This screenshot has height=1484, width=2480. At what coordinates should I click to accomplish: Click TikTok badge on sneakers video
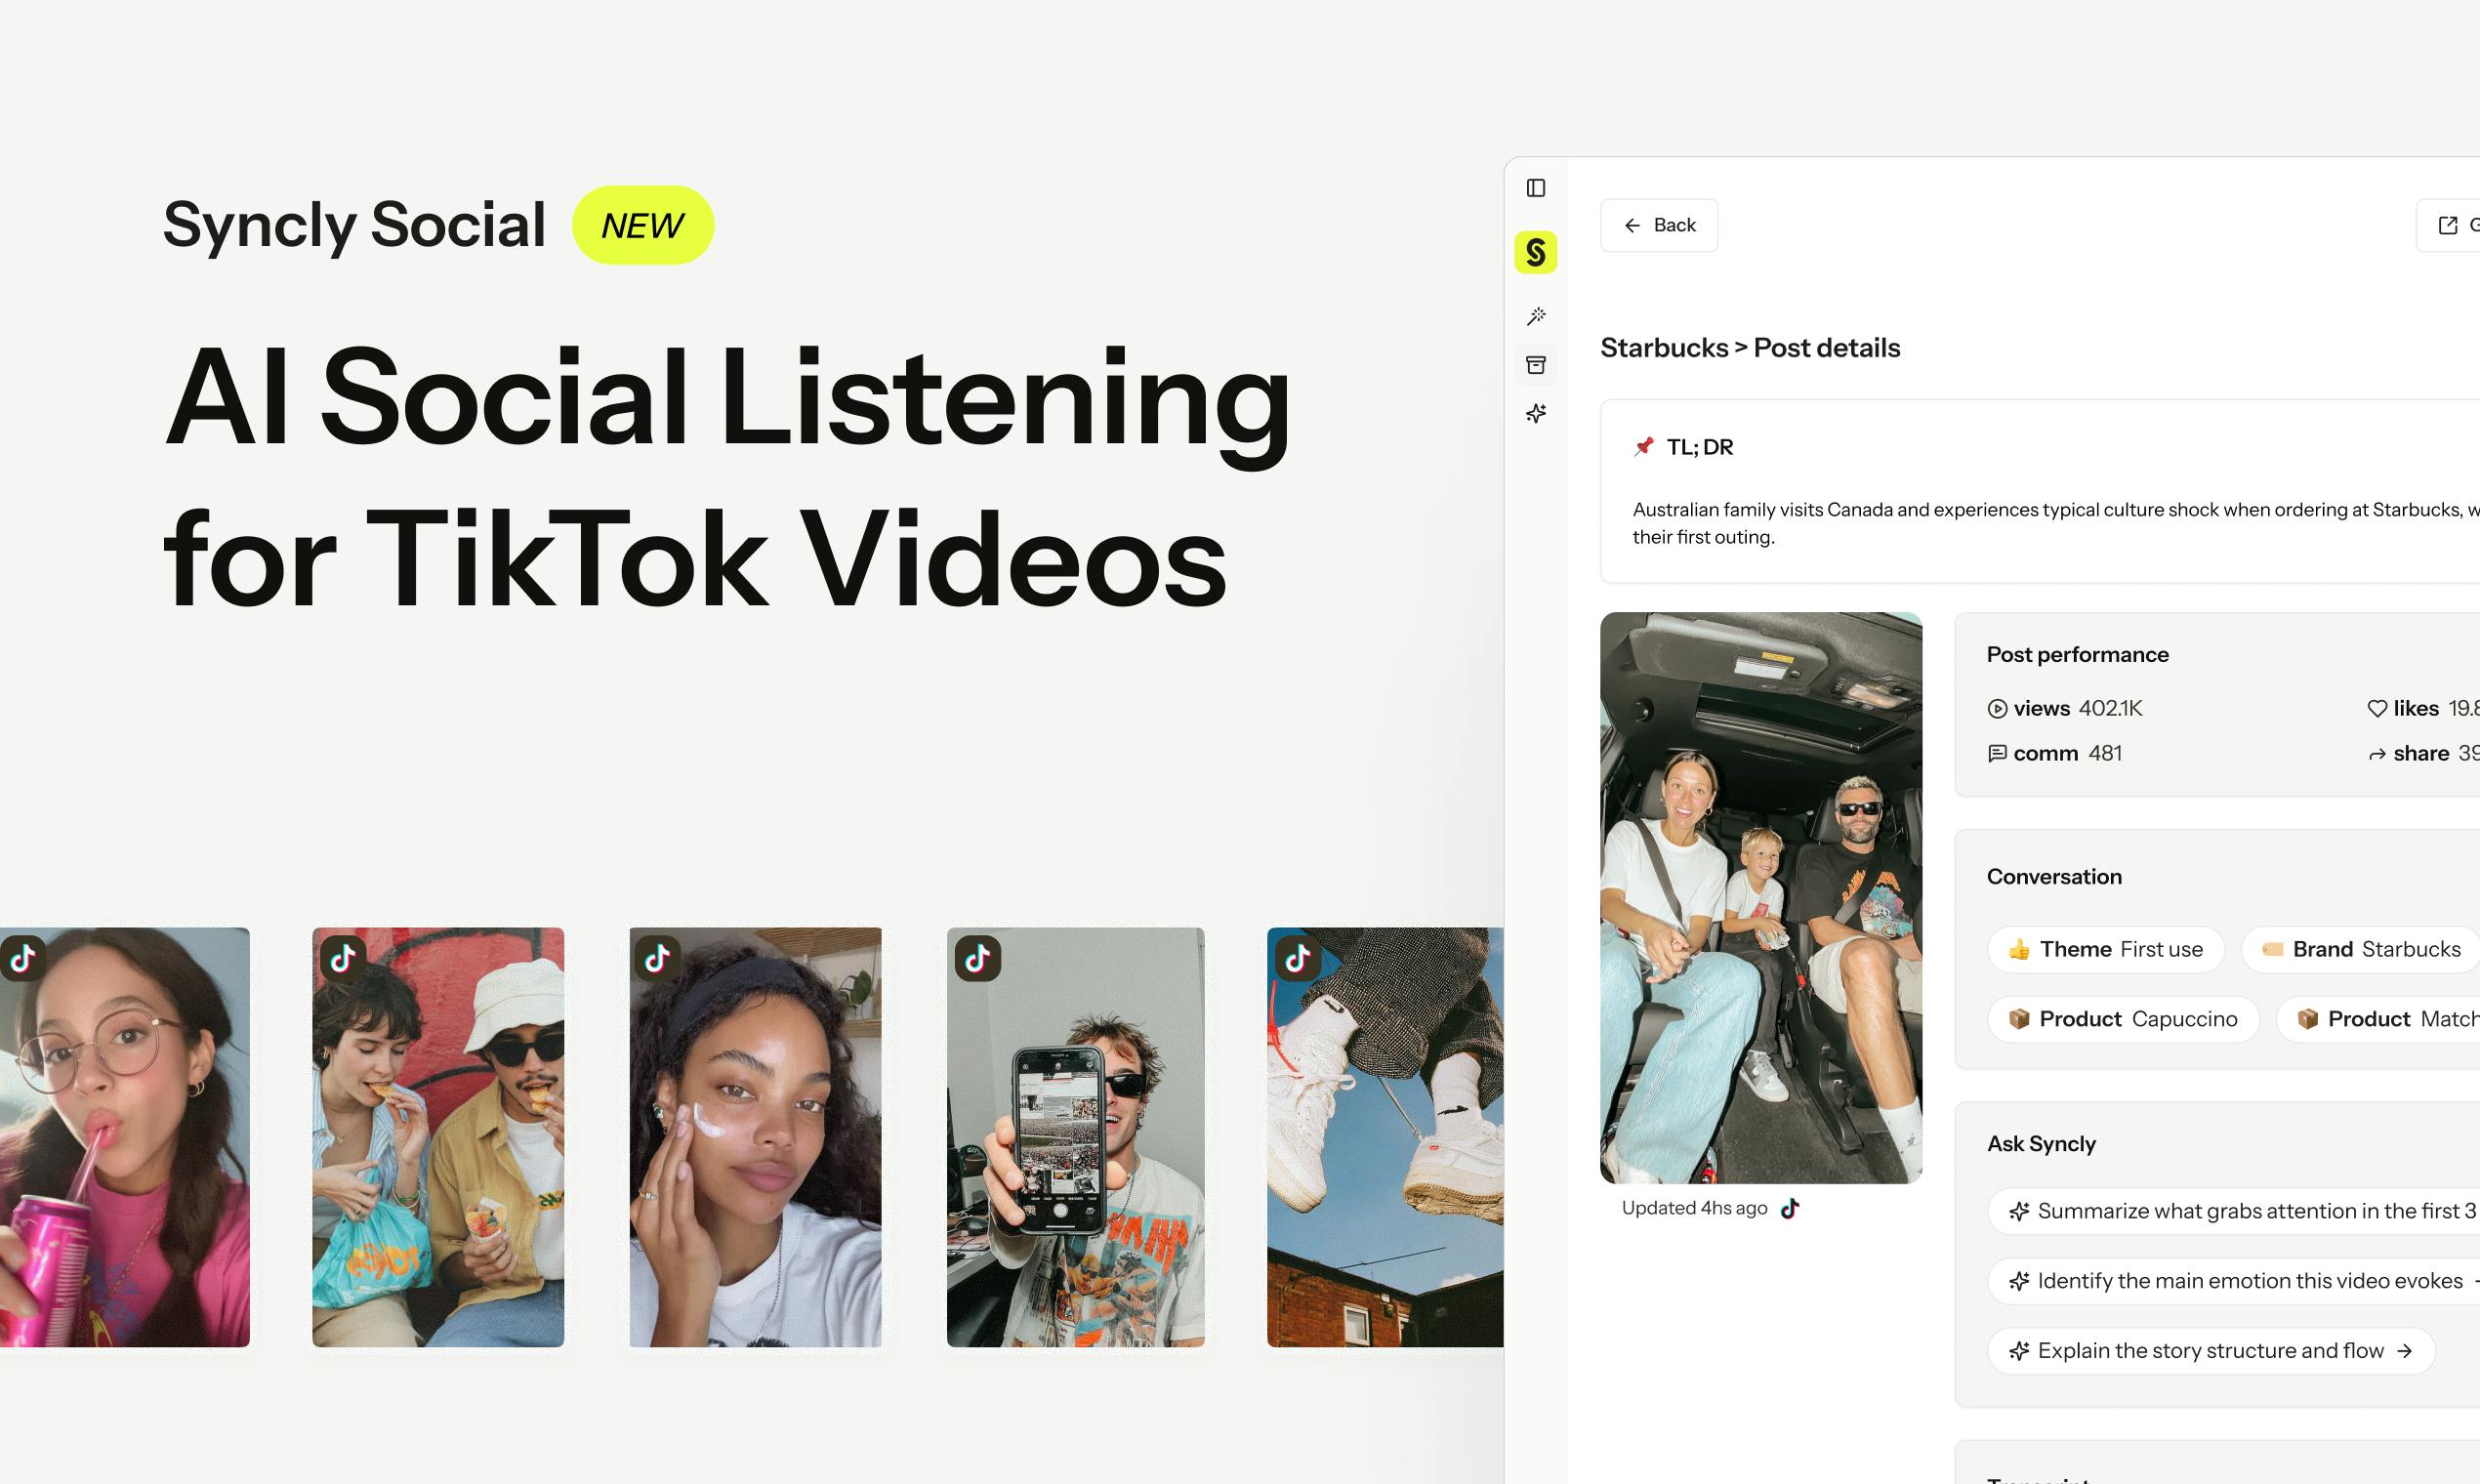(1298, 958)
